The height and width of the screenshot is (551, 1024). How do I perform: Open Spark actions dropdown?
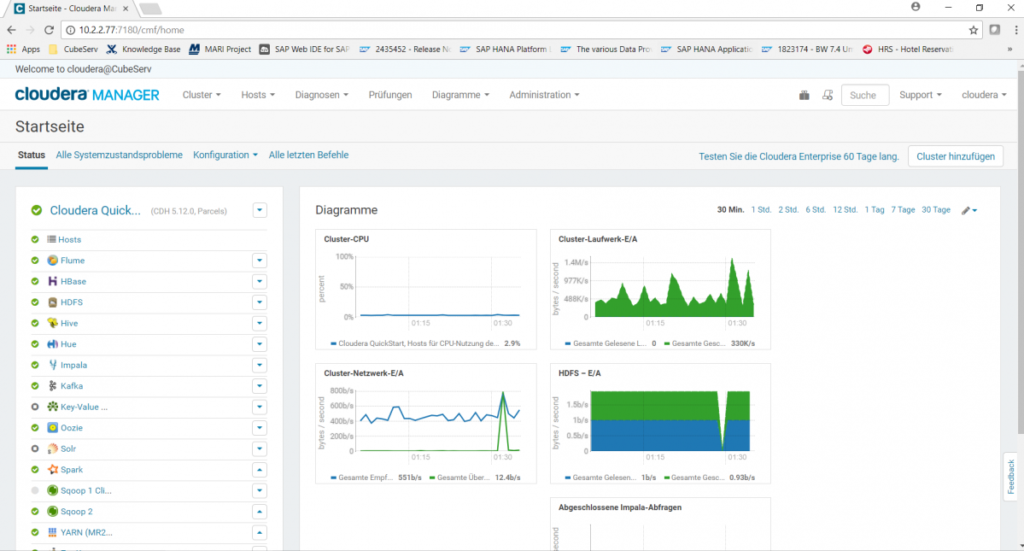tap(259, 469)
